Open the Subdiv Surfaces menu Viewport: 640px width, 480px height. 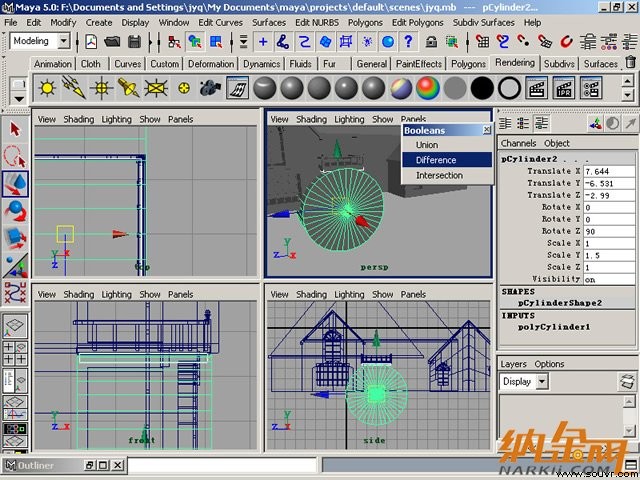coord(483,22)
